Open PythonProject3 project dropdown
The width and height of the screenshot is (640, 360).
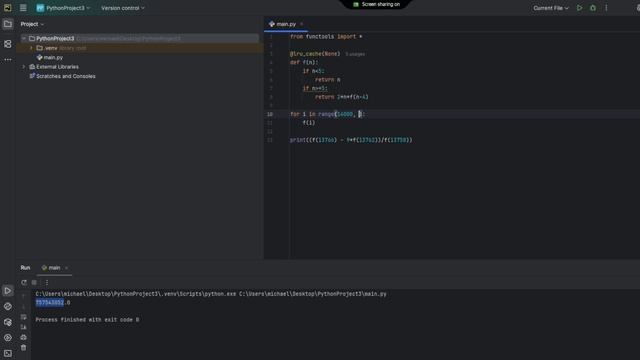click(63, 8)
